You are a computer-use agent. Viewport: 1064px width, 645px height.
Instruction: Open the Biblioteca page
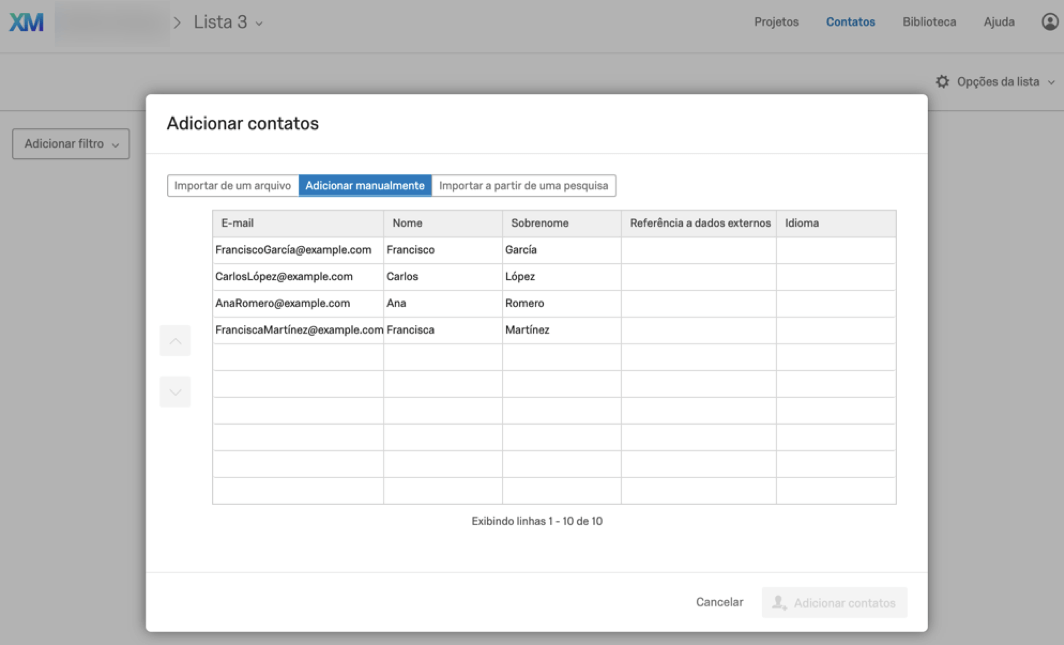(929, 22)
